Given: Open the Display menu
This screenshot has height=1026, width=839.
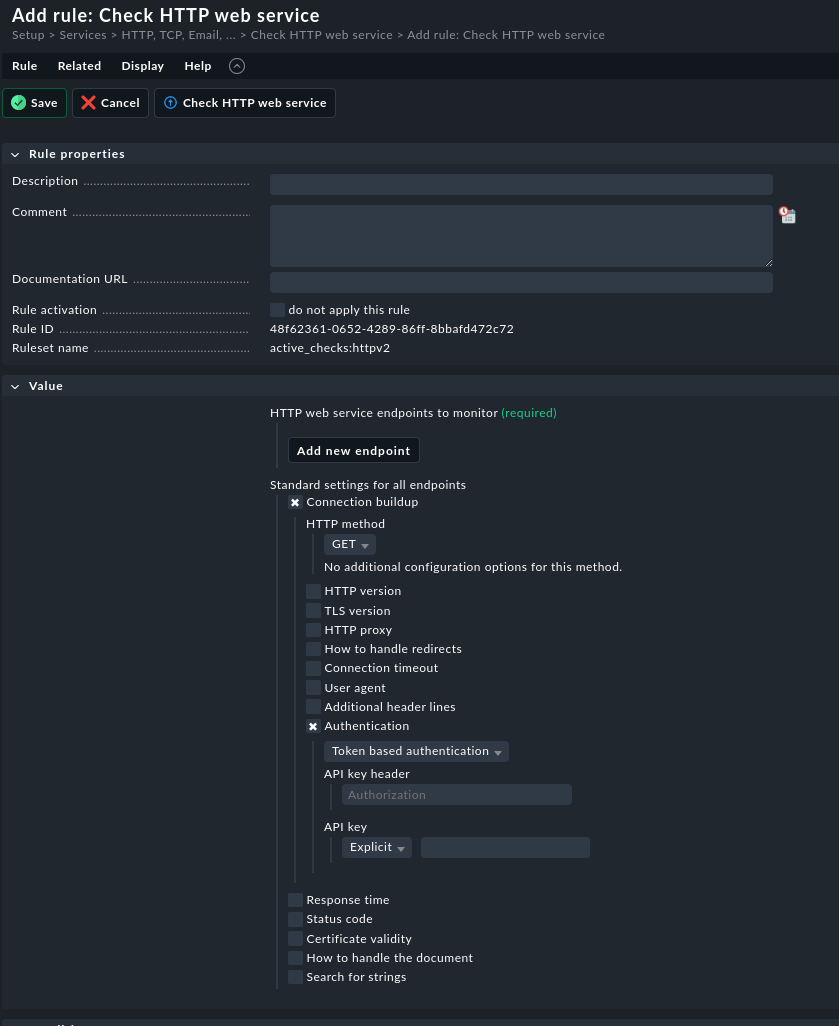Looking at the screenshot, I should (x=142, y=66).
